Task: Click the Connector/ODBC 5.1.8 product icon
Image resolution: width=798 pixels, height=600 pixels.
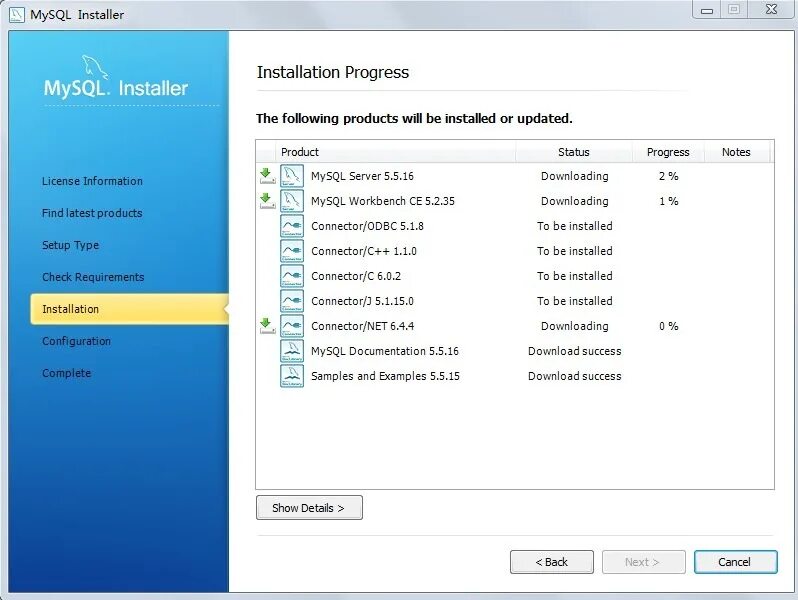Action: (x=292, y=225)
